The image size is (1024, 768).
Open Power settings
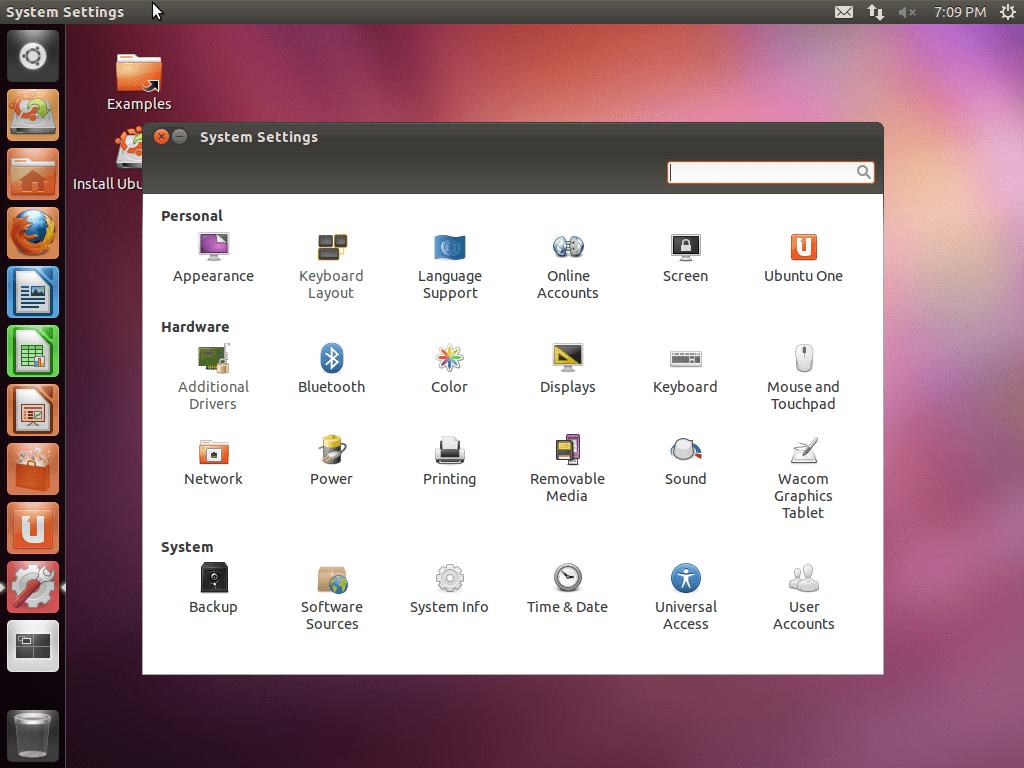(332, 461)
